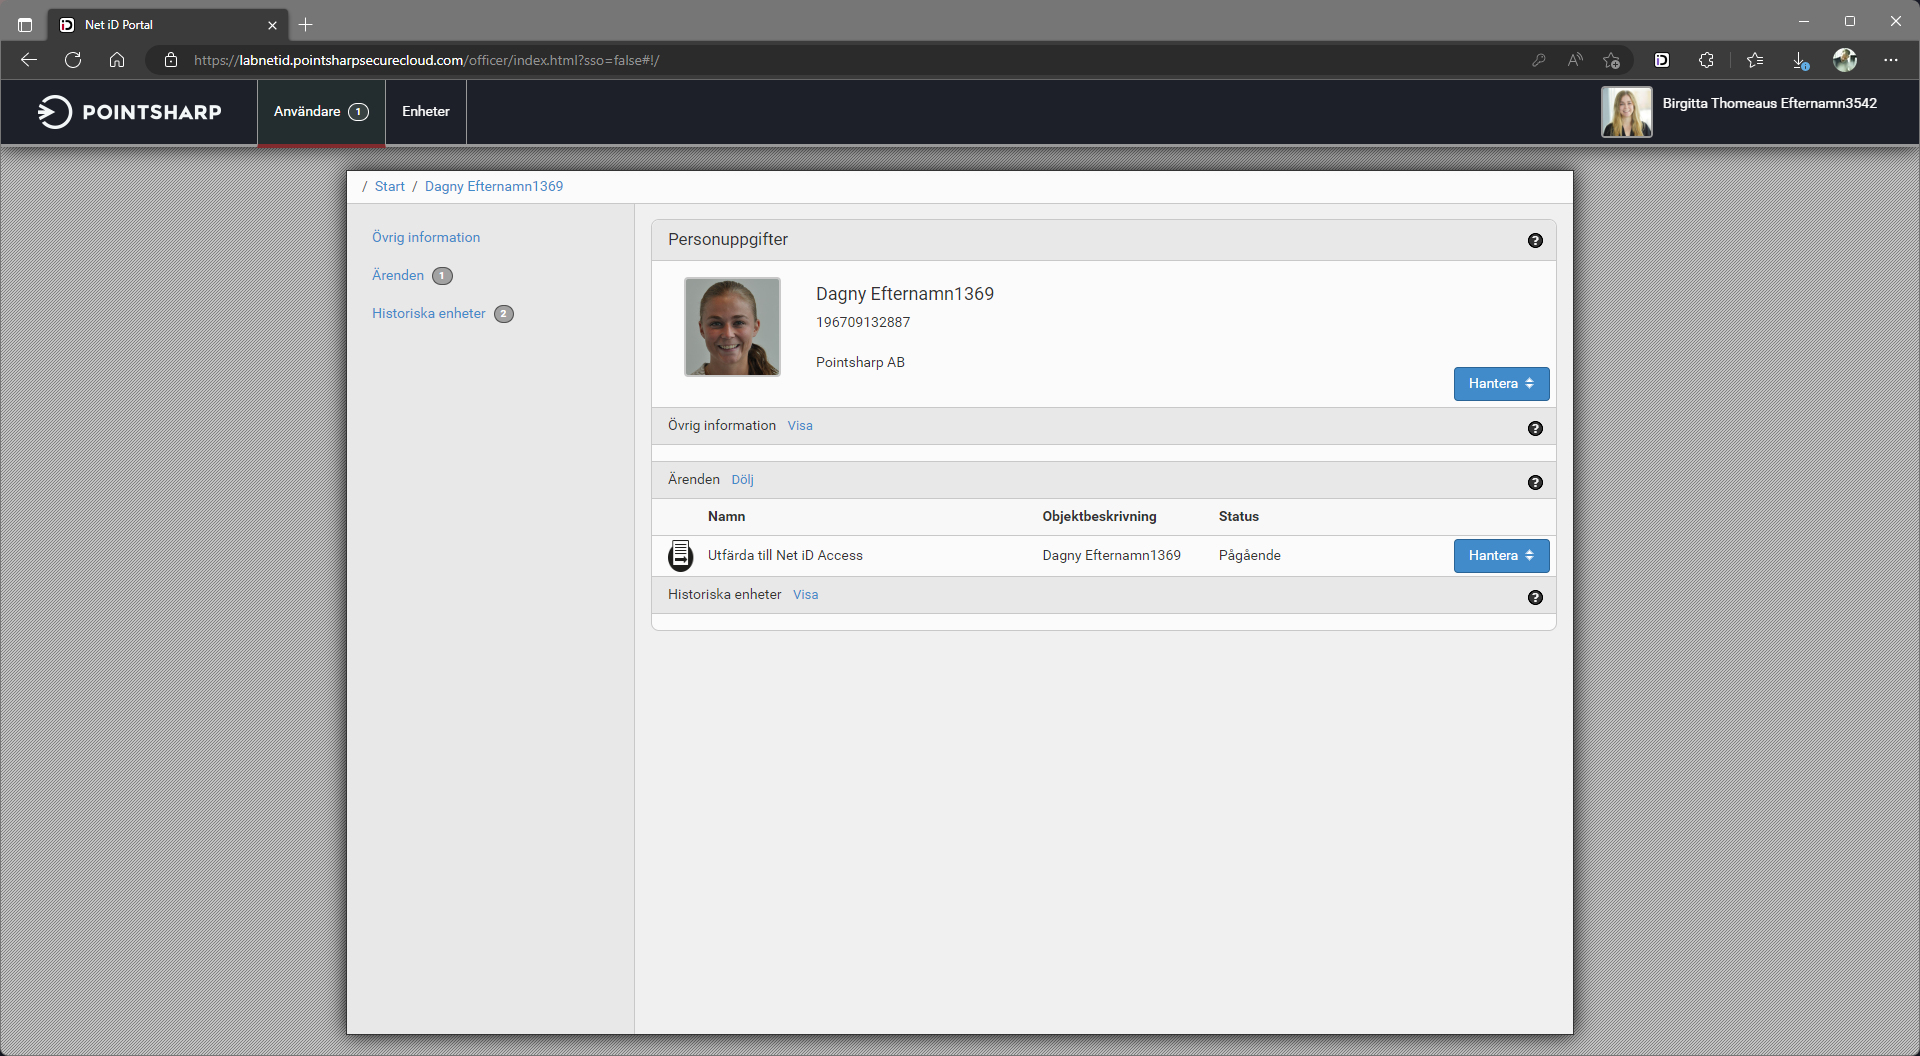Click the Pågående status cell
The width and height of the screenshot is (1920, 1056).
pos(1249,555)
